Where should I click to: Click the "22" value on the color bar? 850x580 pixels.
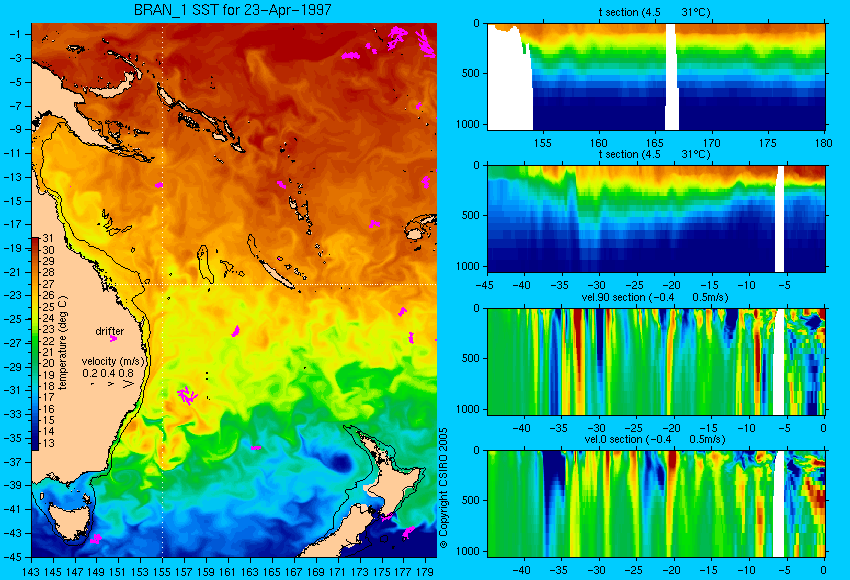point(48,340)
